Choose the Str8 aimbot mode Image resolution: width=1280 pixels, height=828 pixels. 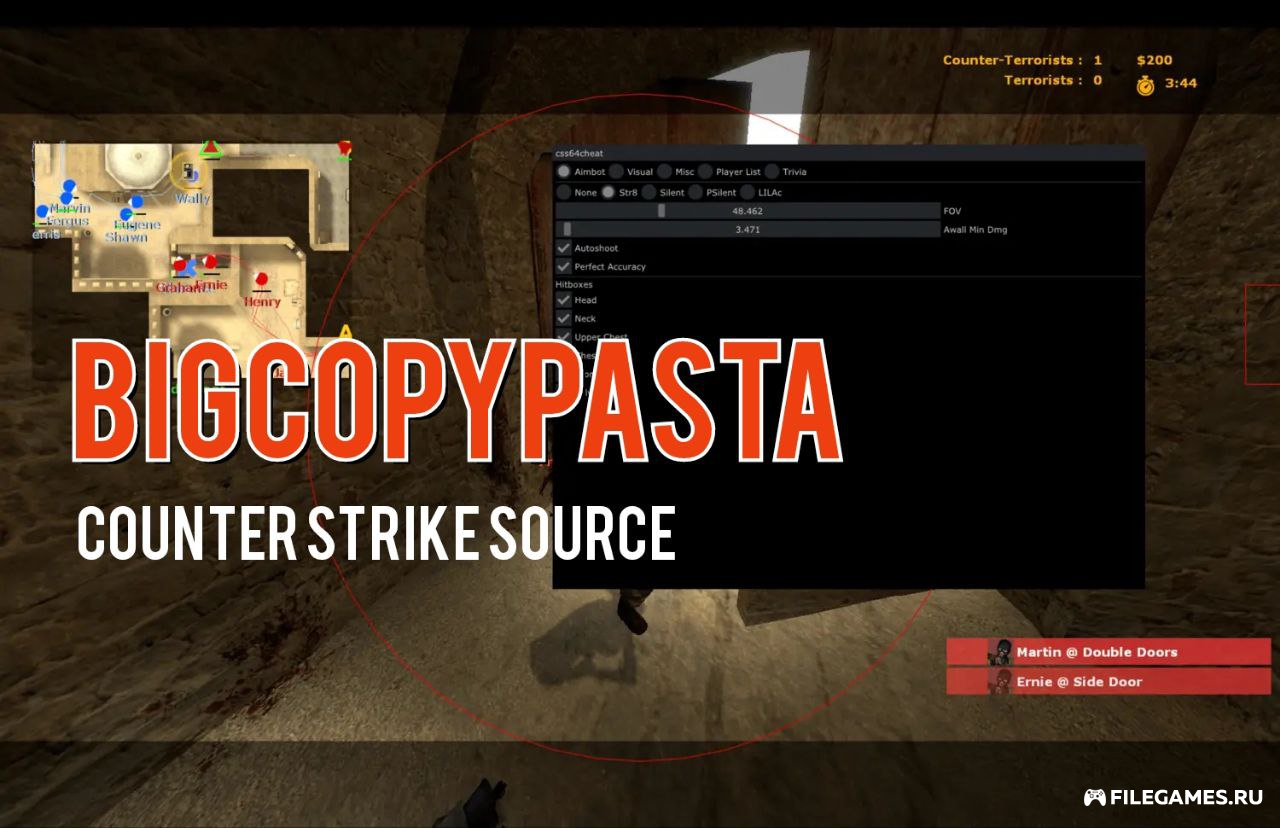609,193
